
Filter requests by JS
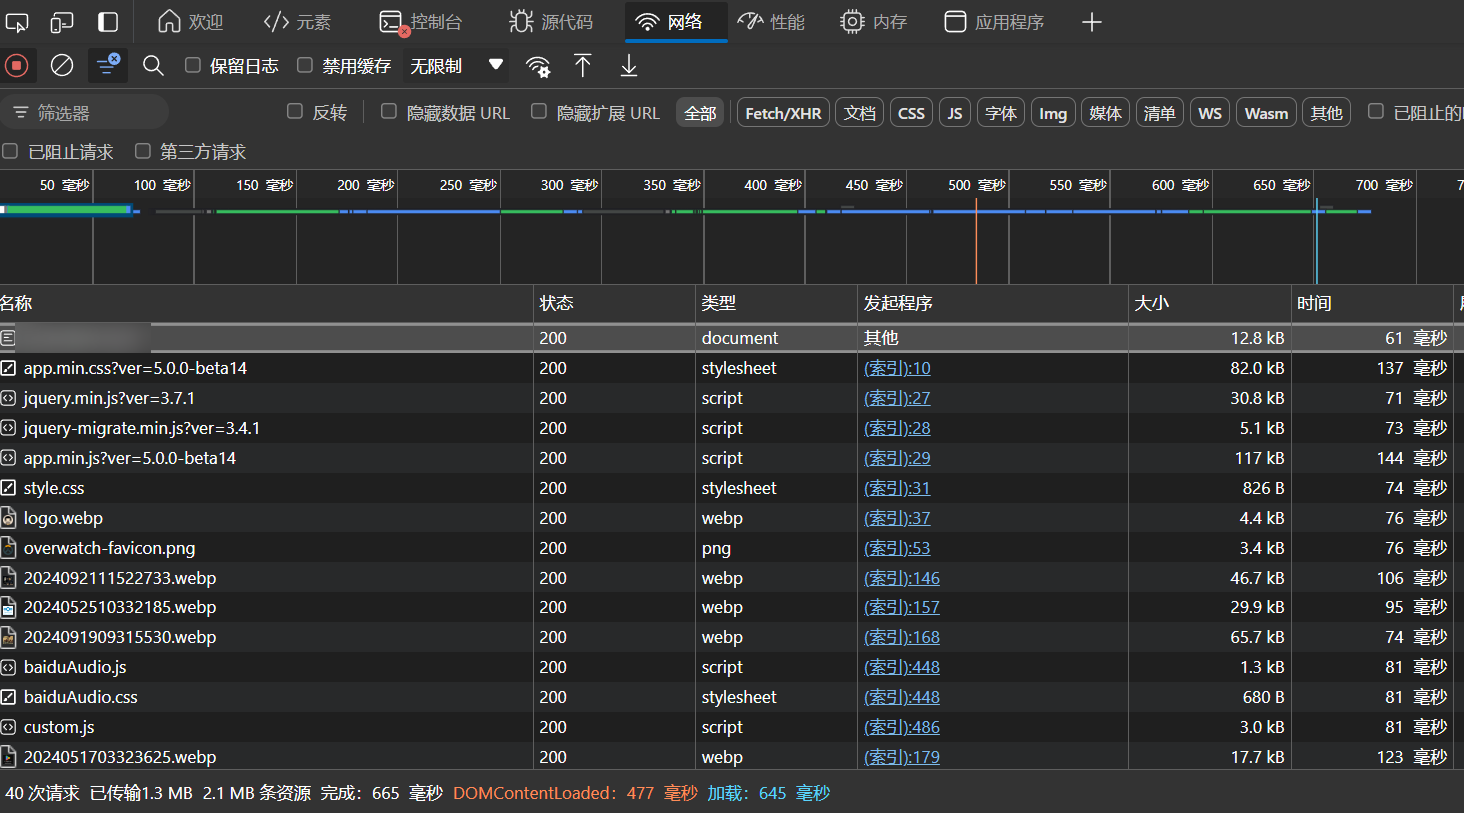pyautogui.click(x=955, y=113)
